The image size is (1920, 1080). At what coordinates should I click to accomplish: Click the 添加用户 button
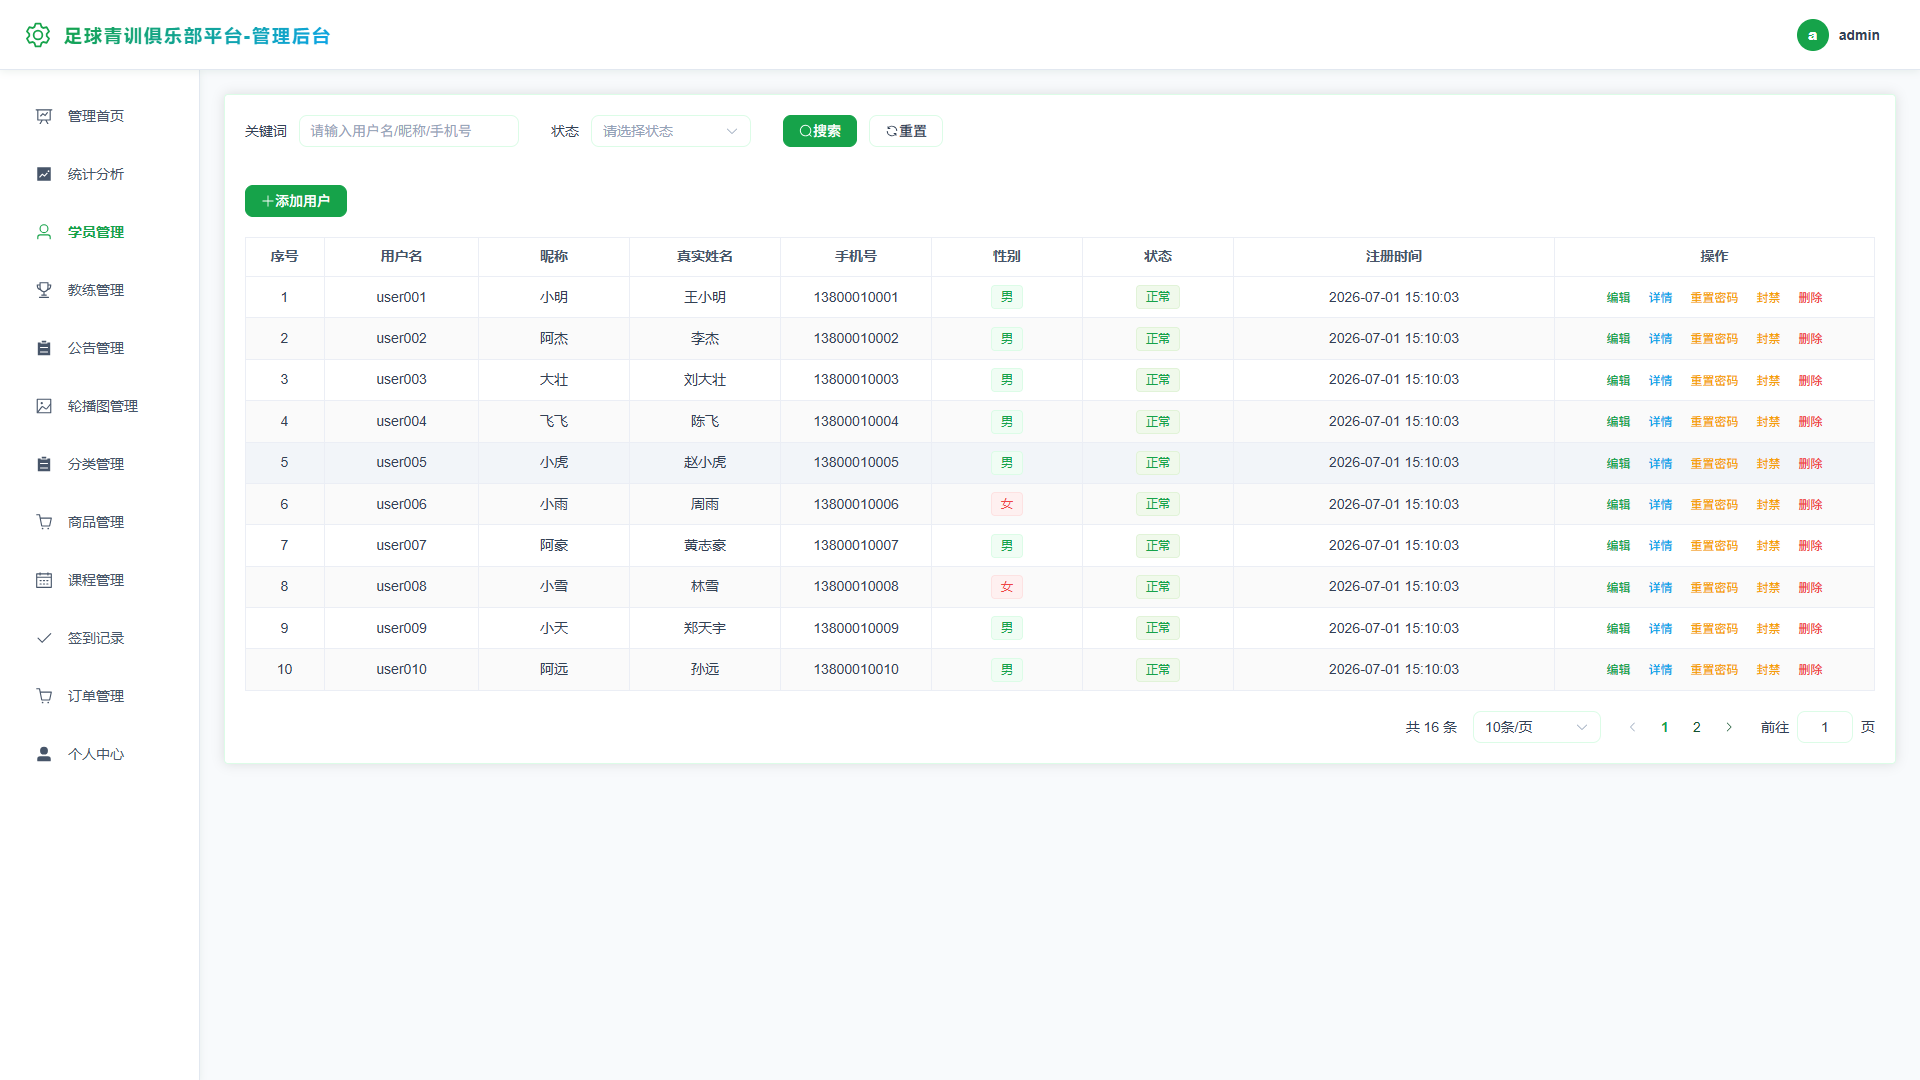pyautogui.click(x=295, y=201)
